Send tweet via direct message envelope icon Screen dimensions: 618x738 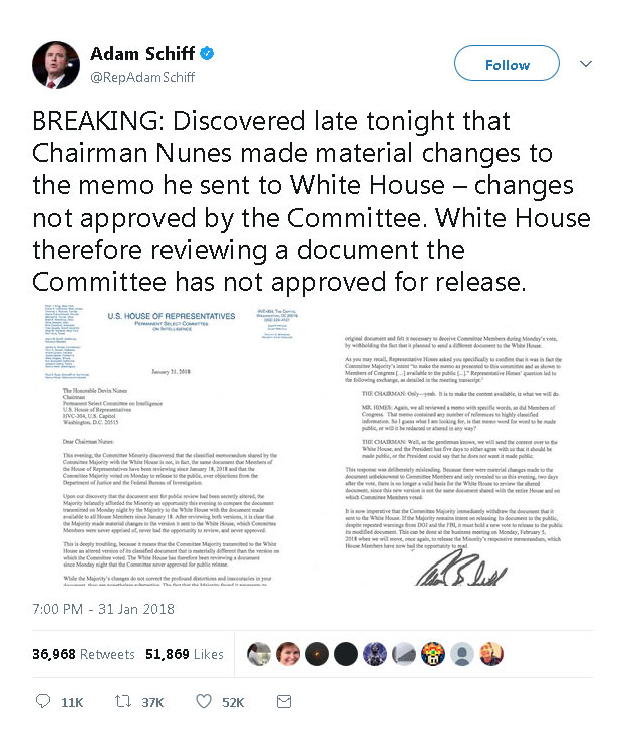tap(283, 702)
